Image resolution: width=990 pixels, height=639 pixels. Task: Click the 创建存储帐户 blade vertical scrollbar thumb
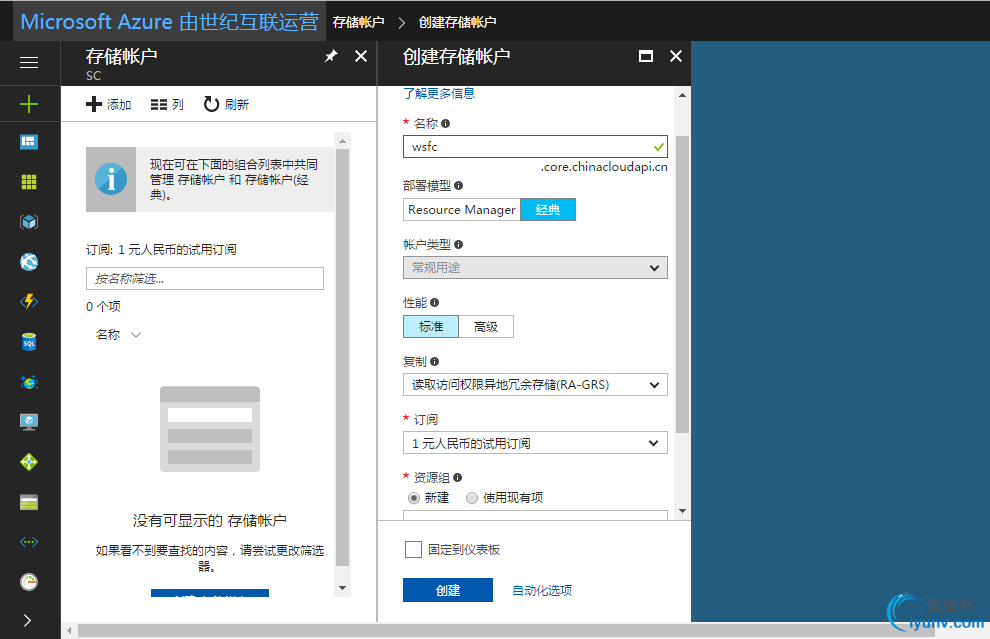tap(683, 284)
